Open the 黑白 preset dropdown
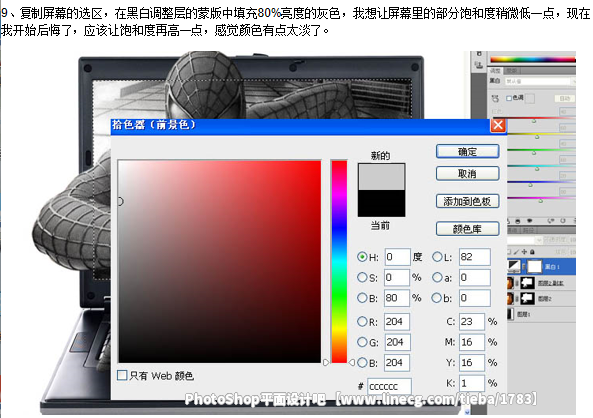 (x=540, y=81)
